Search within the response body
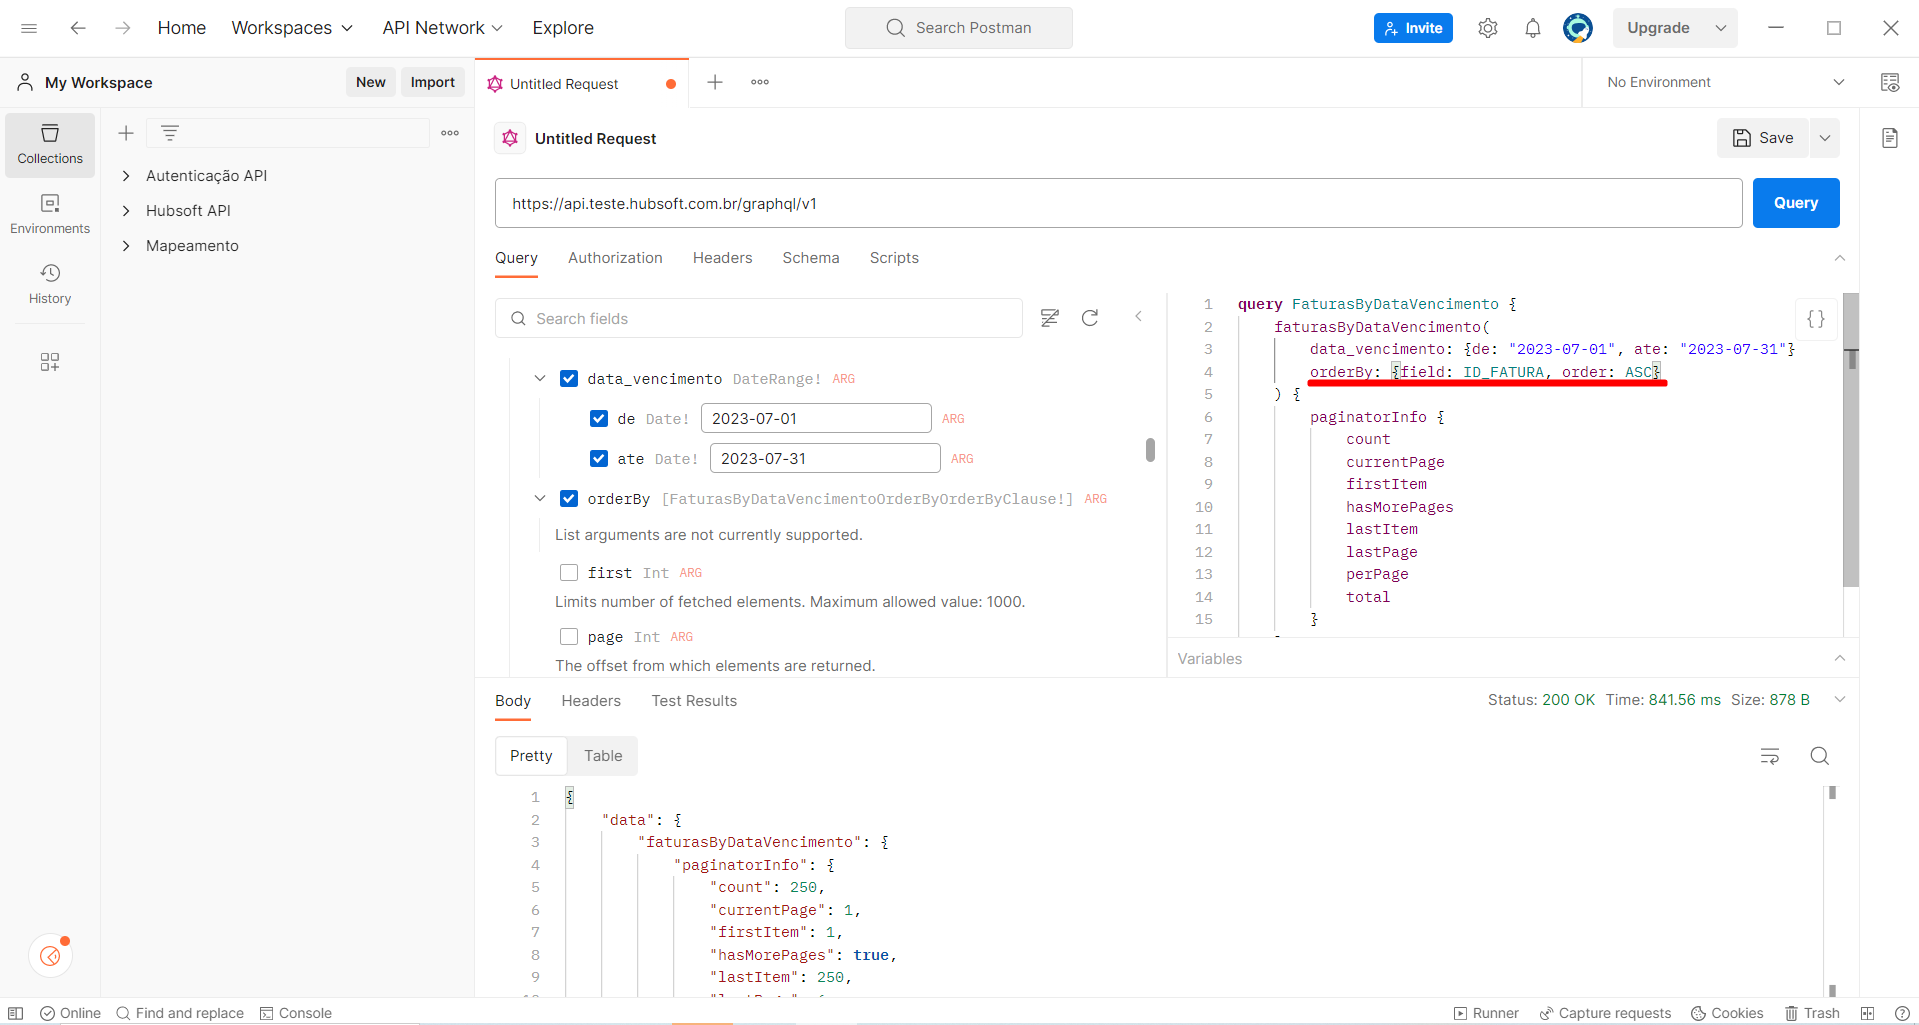The width and height of the screenshot is (1919, 1025). pyautogui.click(x=1820, y=756)
